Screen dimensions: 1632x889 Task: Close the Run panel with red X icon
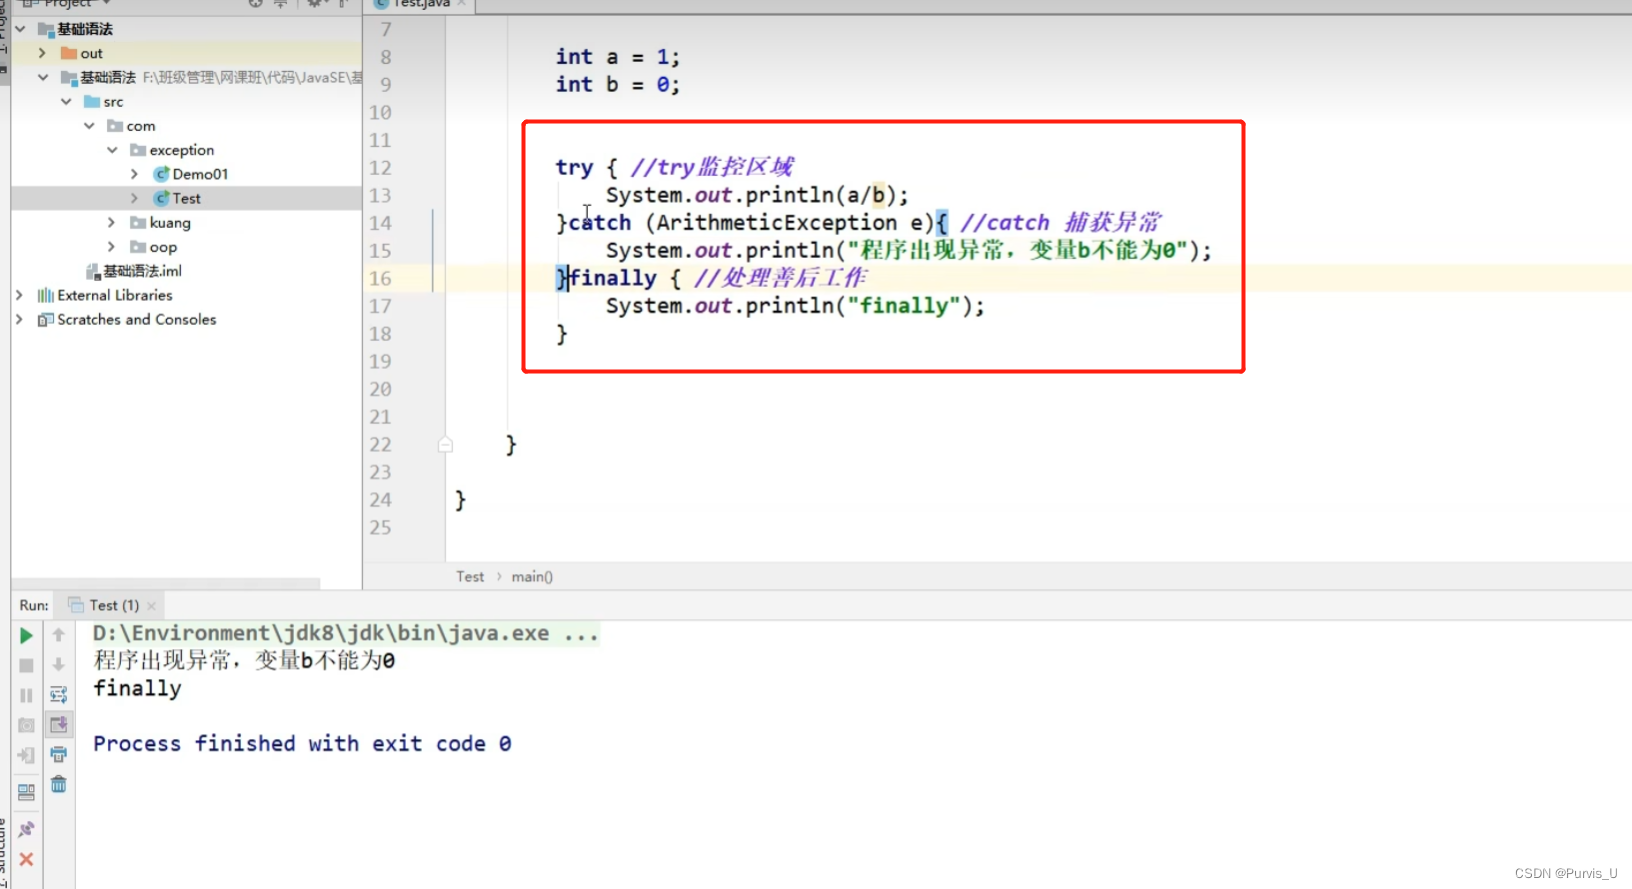[x=26, y=859]
